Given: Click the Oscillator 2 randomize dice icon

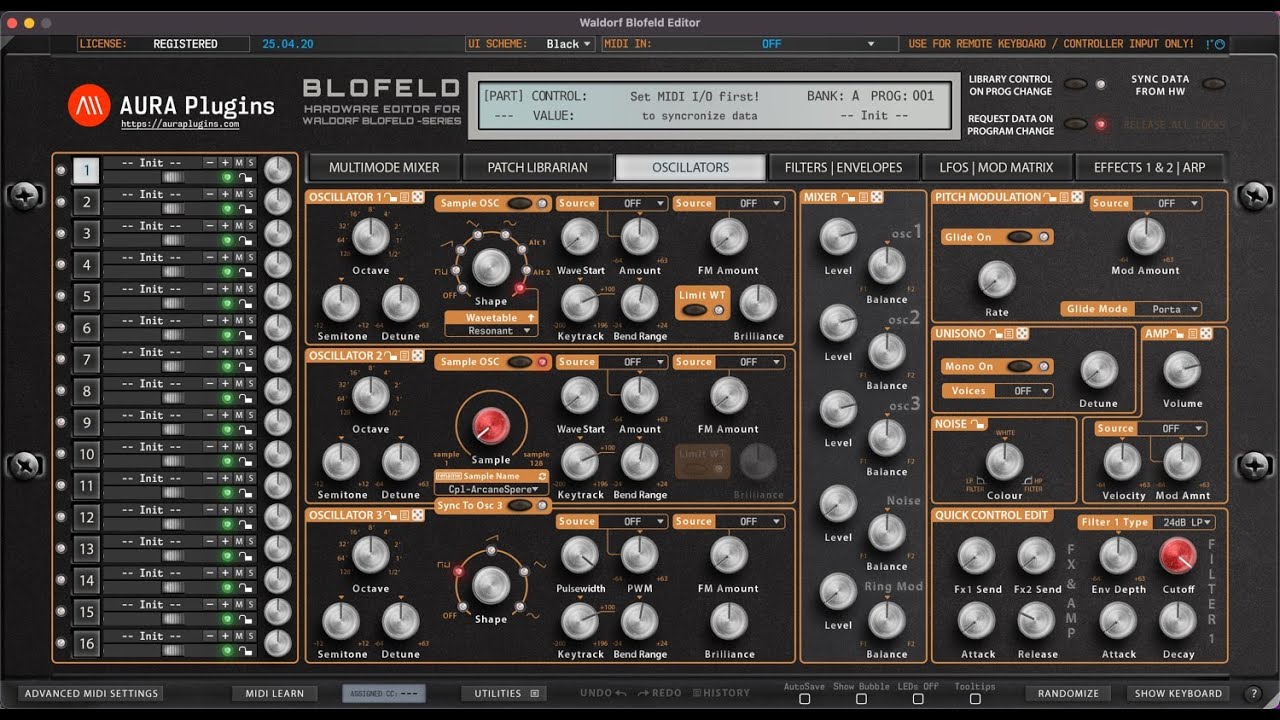Looking at the screenshot, I should [417, 356].
